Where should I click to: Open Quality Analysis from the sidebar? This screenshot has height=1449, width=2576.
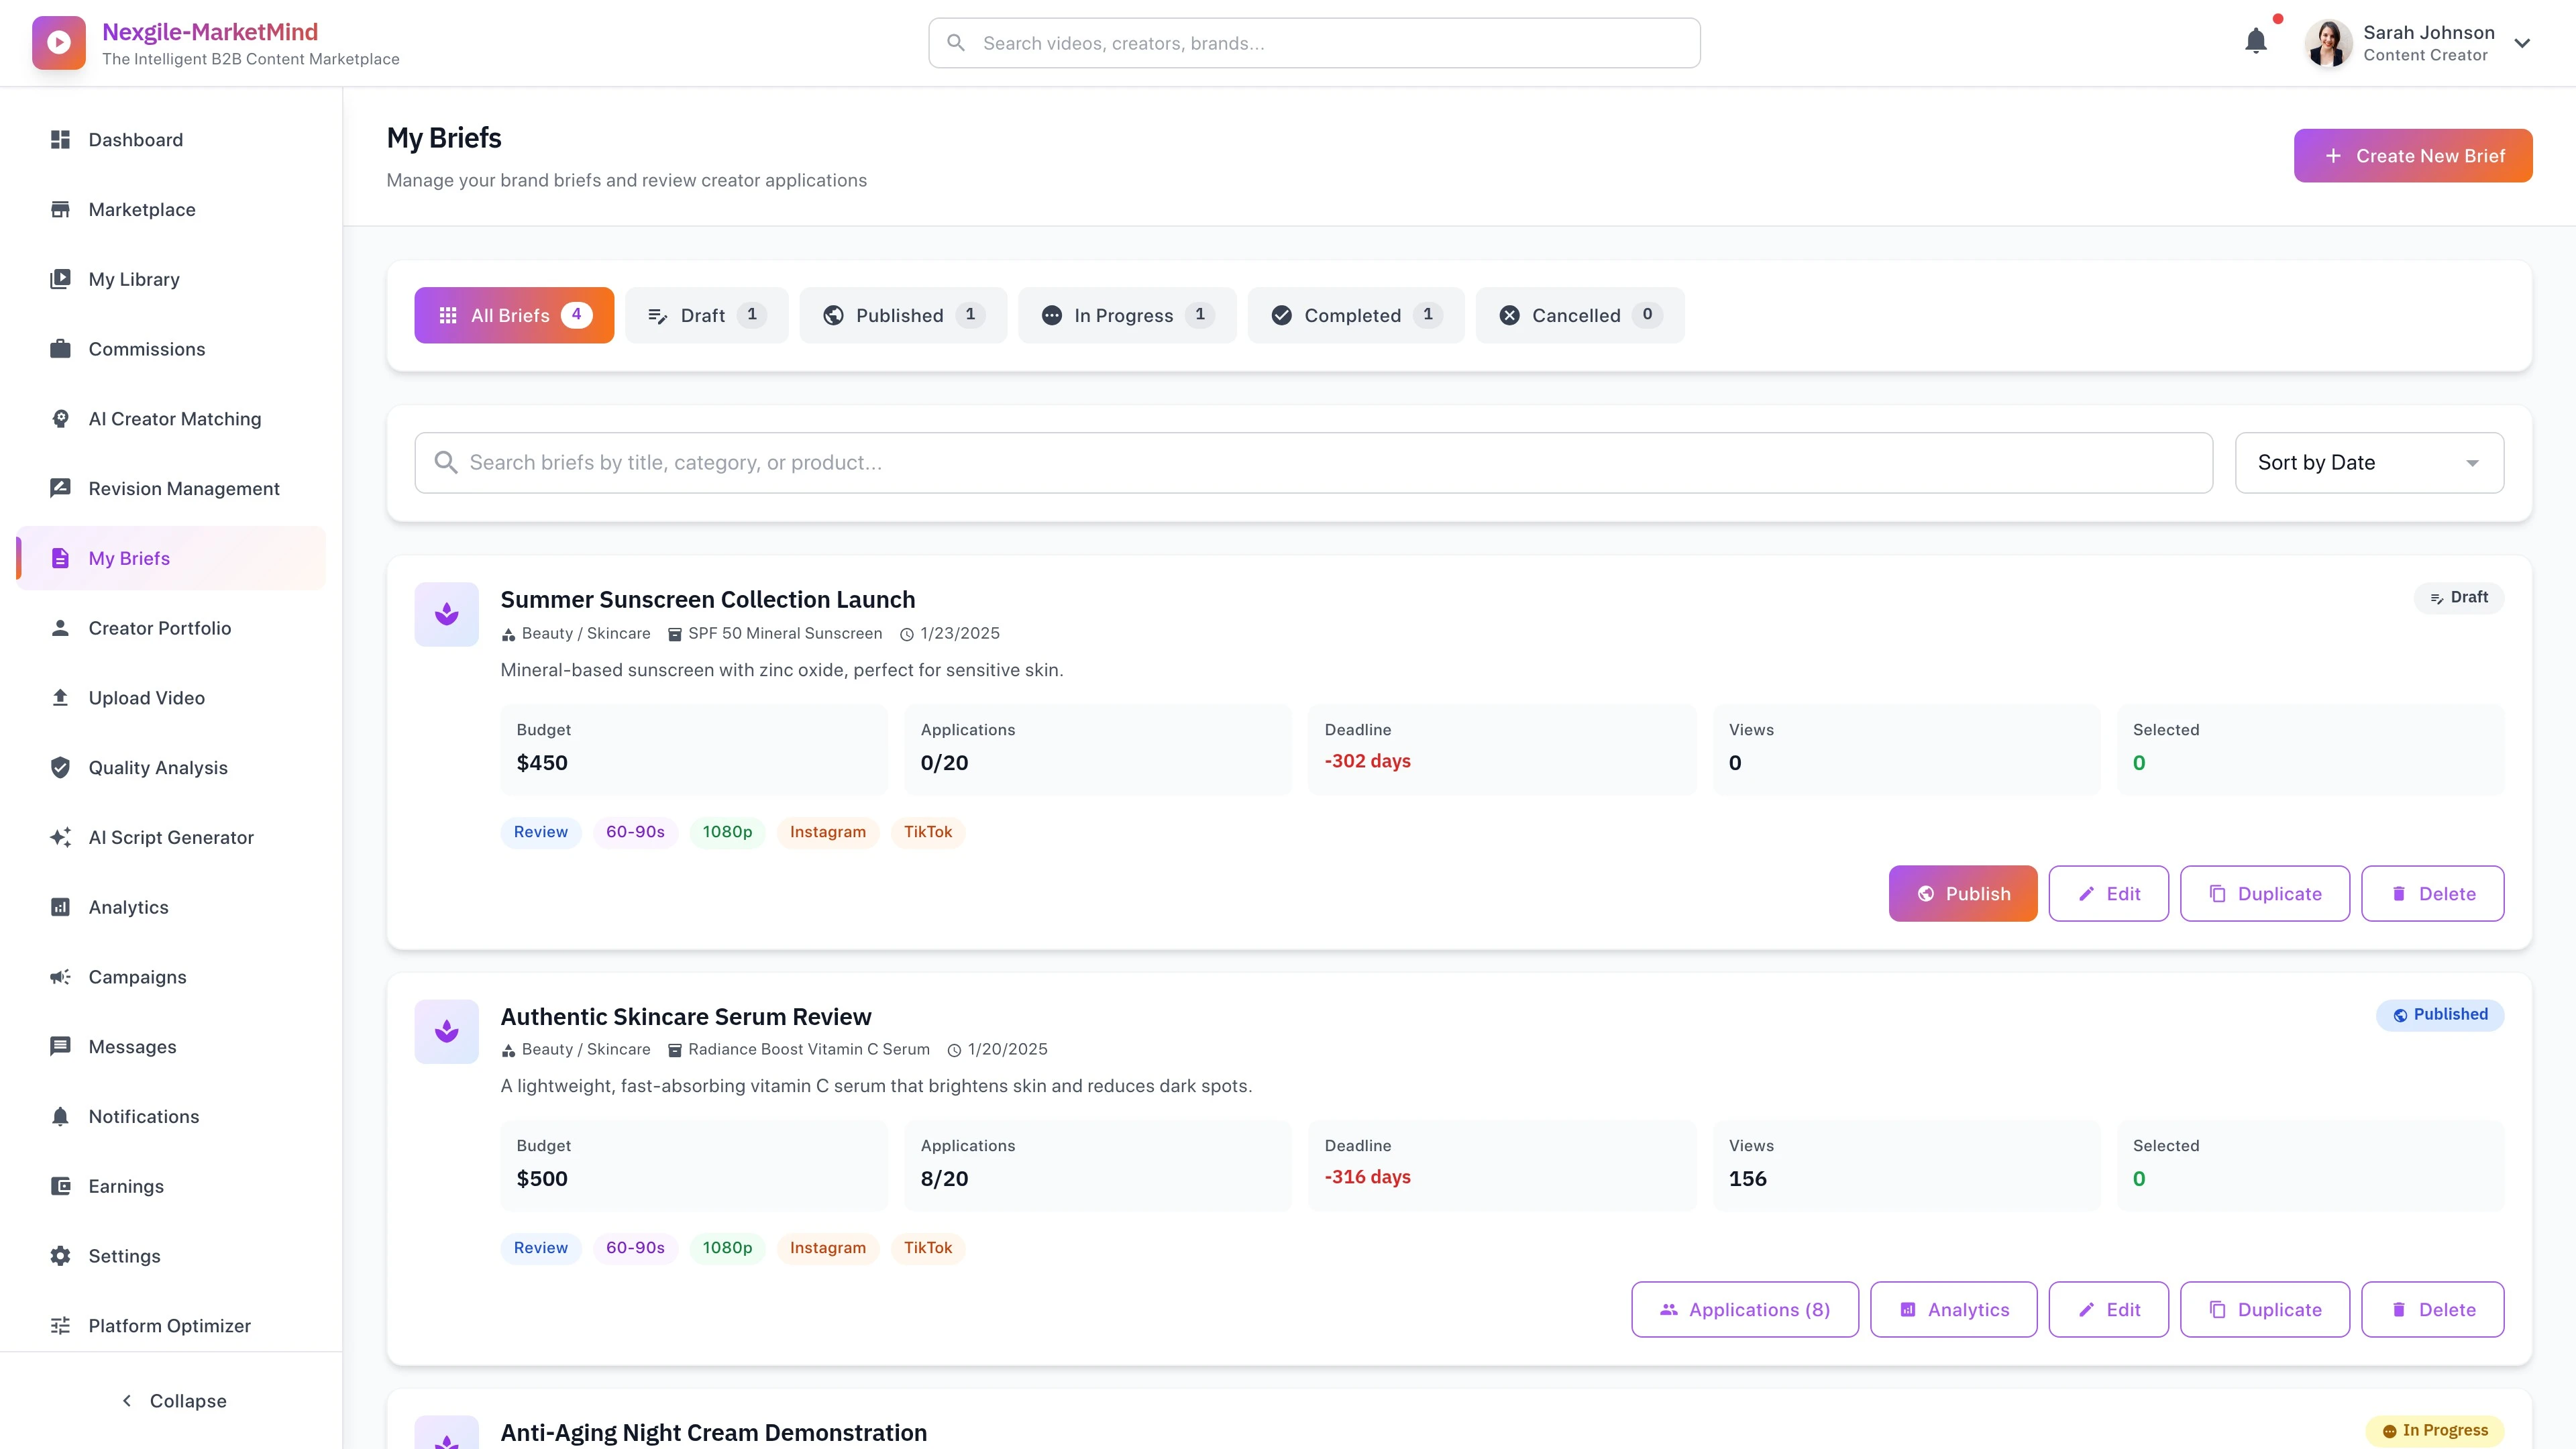(x=158, y=767)
